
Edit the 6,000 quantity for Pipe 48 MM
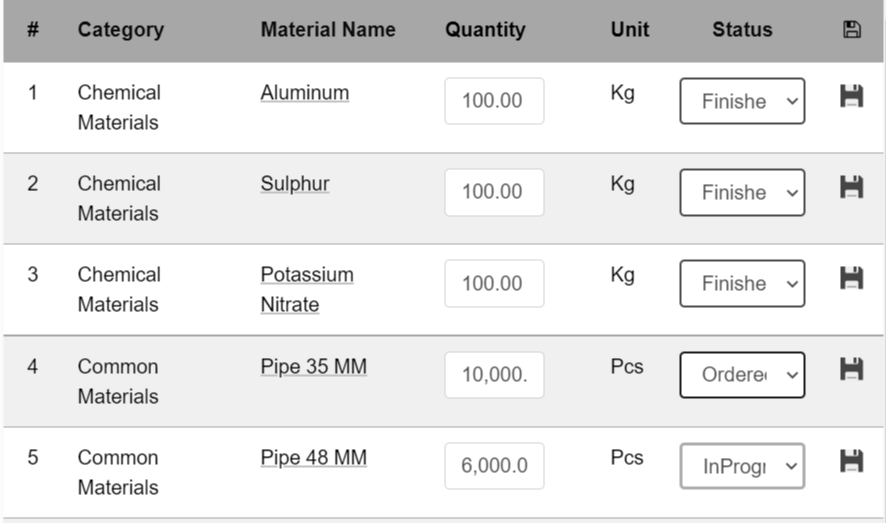tap(494, 466)
